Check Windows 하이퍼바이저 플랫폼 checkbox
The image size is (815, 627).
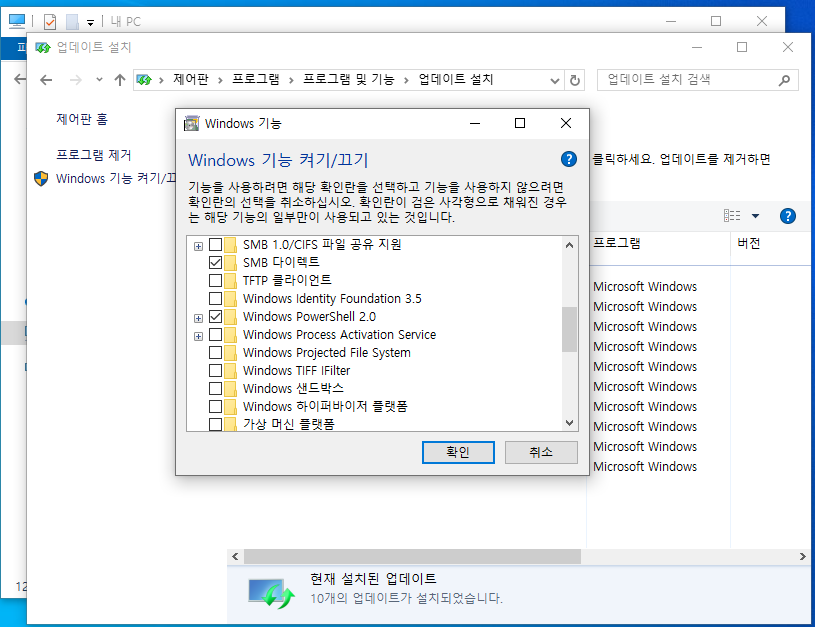215,407
